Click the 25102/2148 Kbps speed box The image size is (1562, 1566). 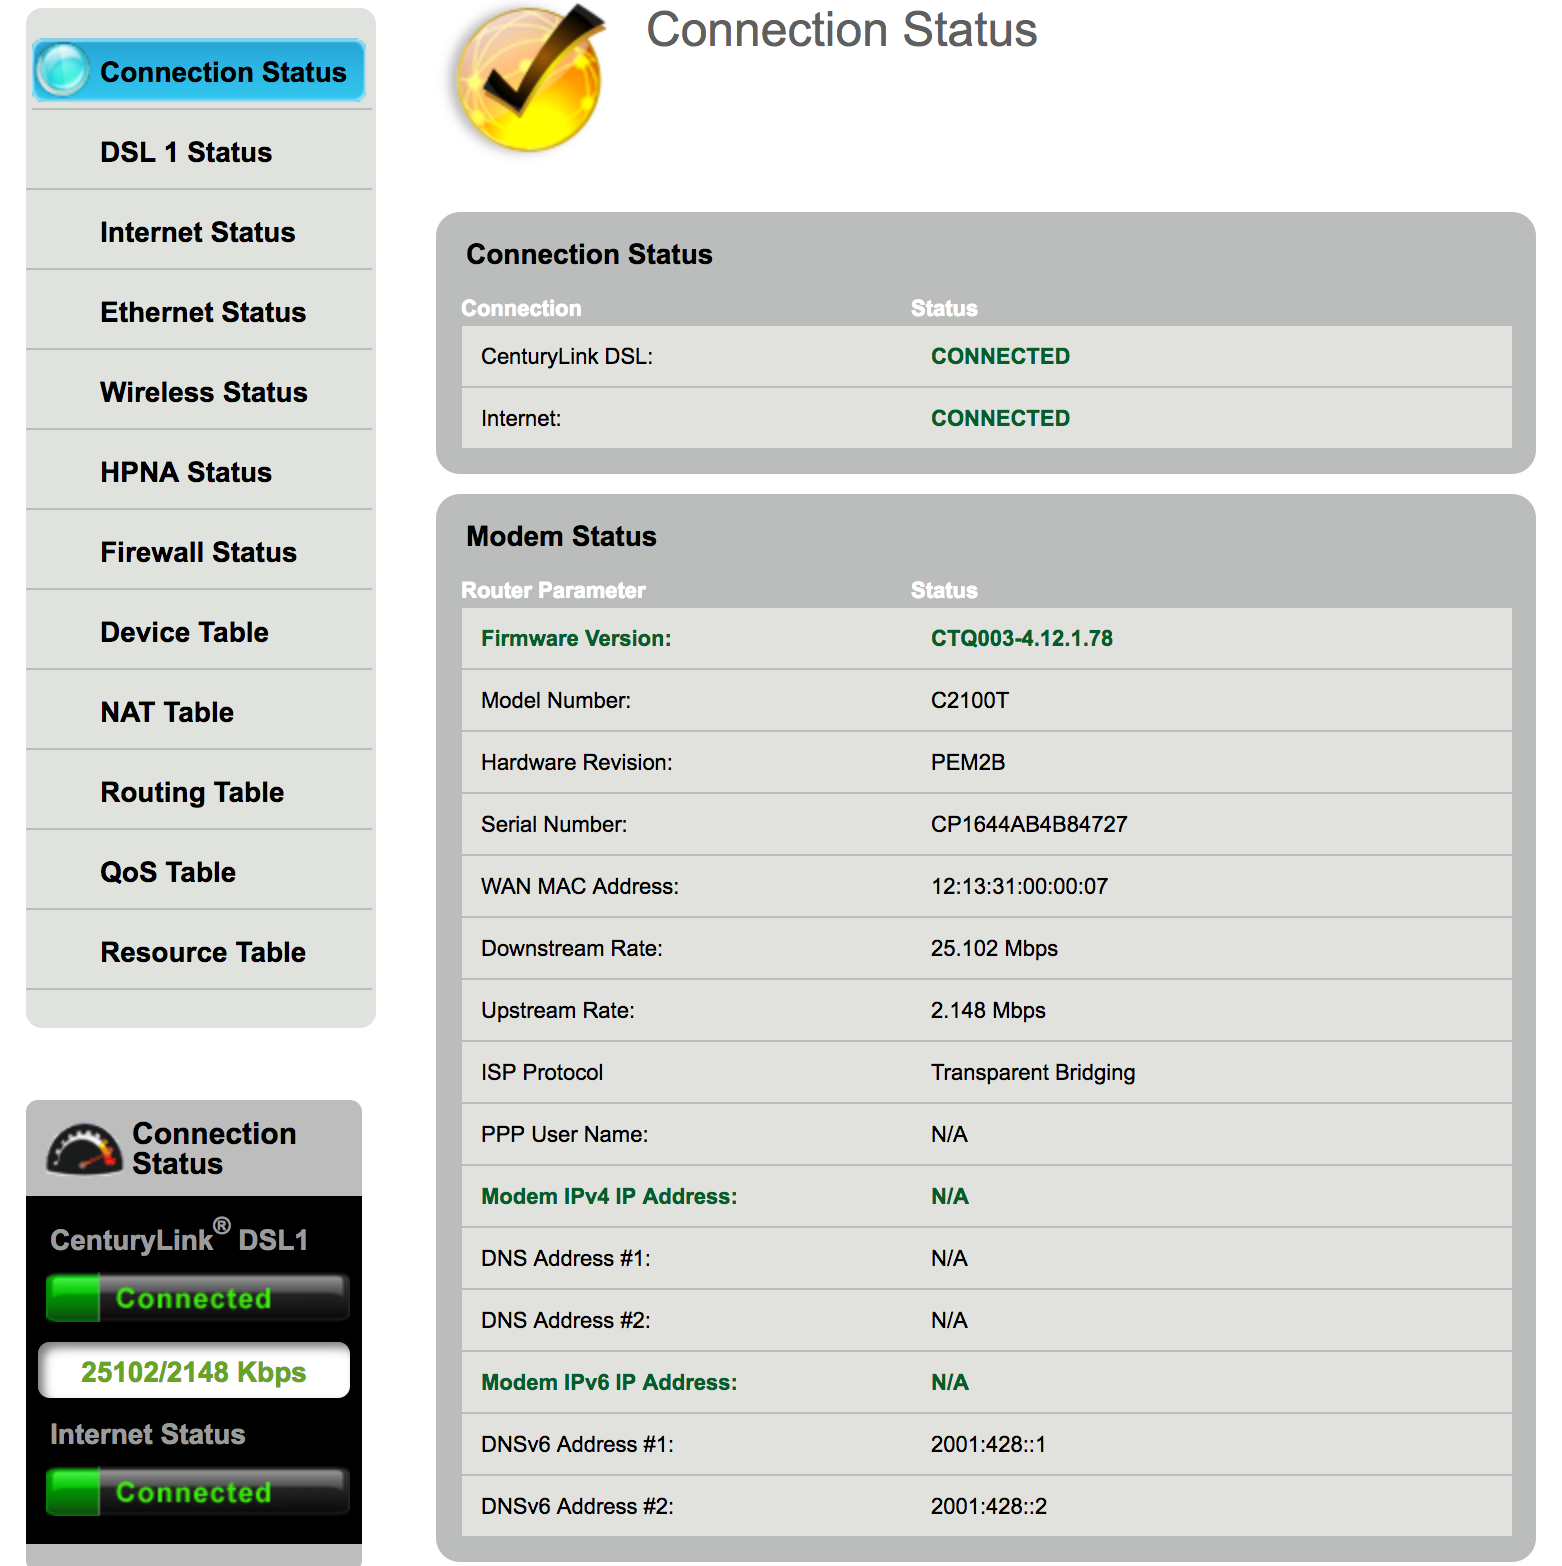(194, 1371)
